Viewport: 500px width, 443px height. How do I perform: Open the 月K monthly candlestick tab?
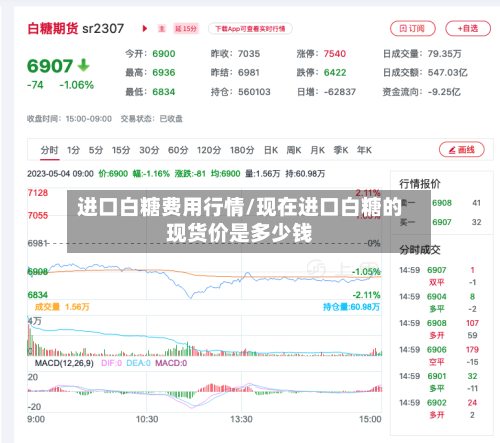tap(317, 150)
